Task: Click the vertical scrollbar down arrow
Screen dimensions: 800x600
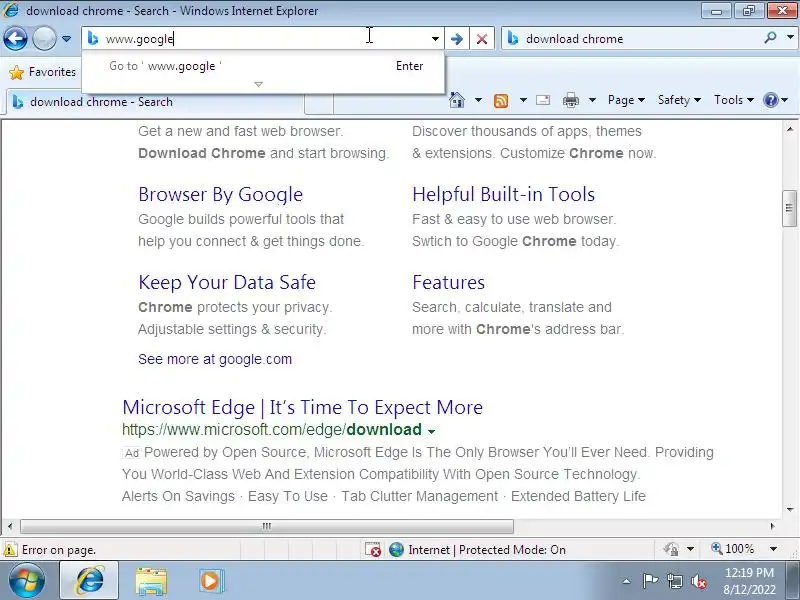Action: click(x=790, y=509)
